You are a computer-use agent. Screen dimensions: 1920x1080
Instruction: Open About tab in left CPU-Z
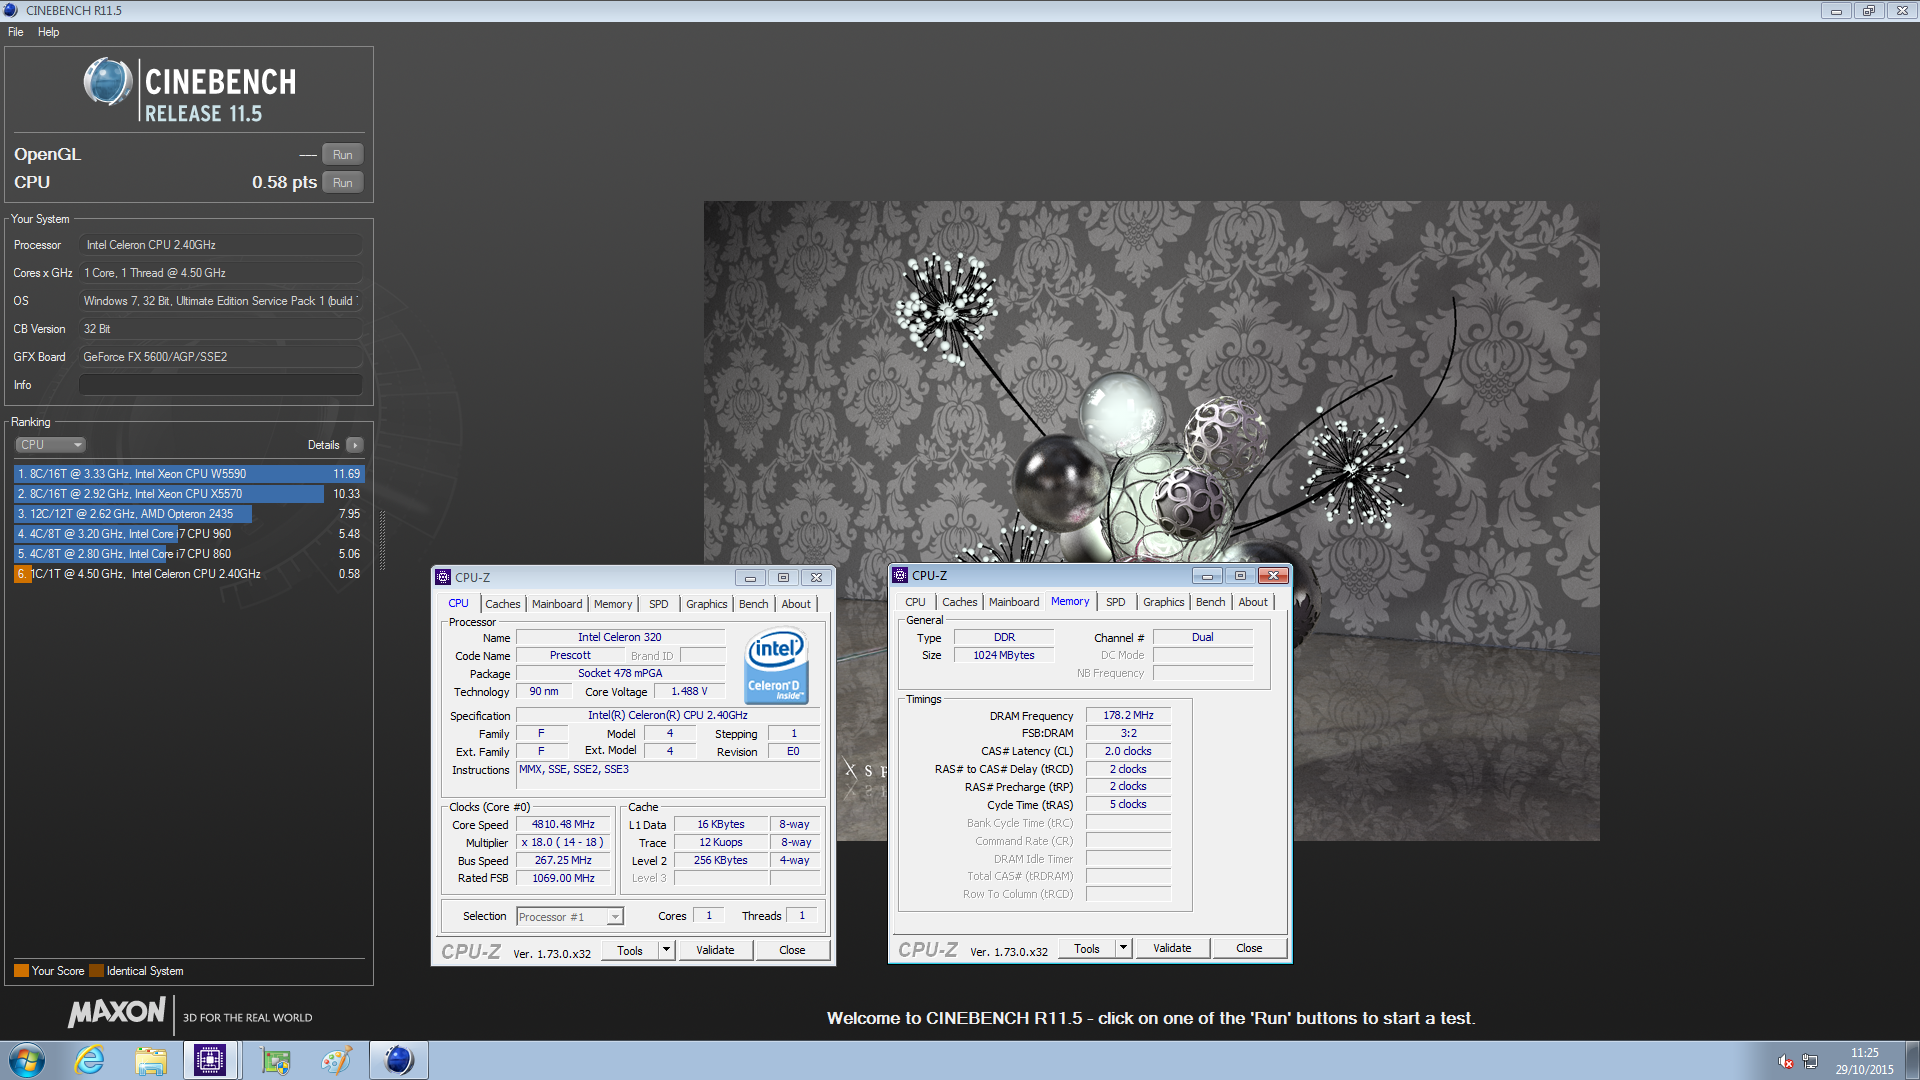pyautogui.click(x=796, y=604)
